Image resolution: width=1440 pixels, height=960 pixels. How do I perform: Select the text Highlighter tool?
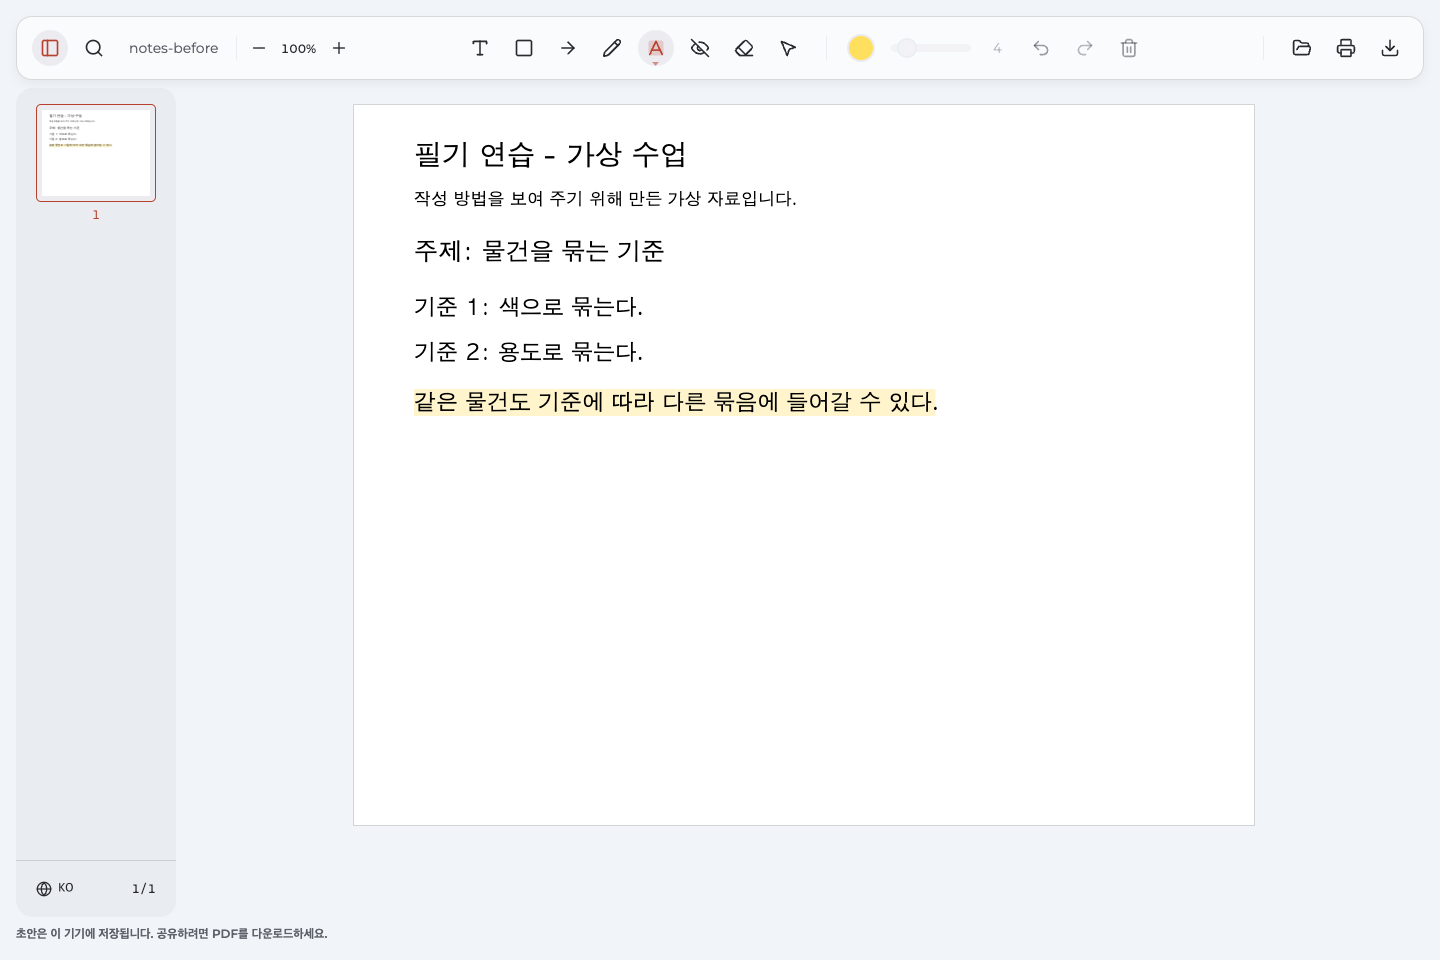click(656, 48)
